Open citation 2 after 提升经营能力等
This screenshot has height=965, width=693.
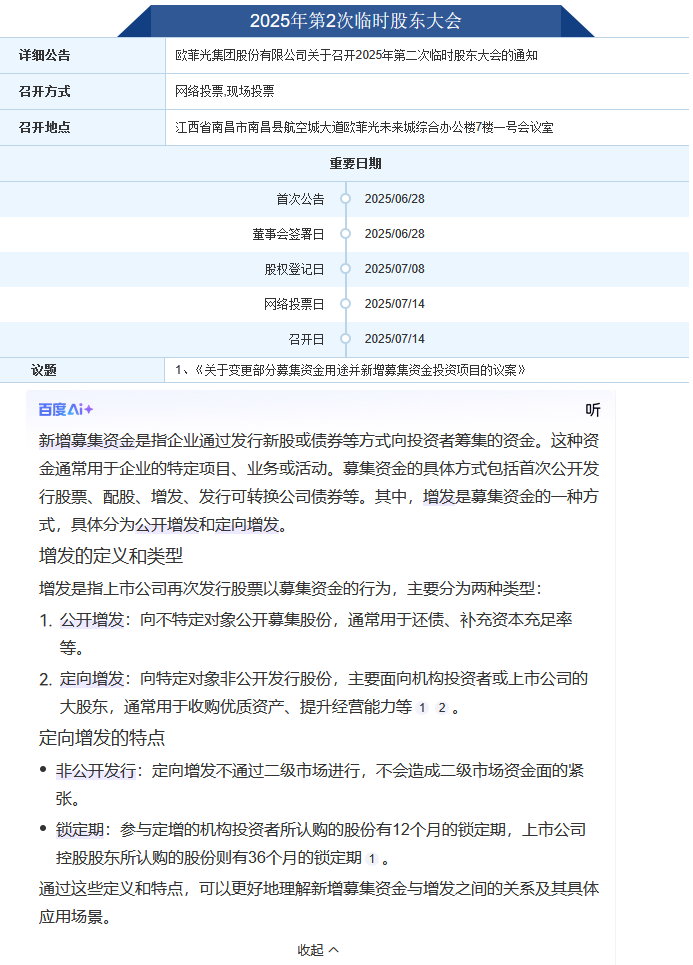click(x=442, y=708)
